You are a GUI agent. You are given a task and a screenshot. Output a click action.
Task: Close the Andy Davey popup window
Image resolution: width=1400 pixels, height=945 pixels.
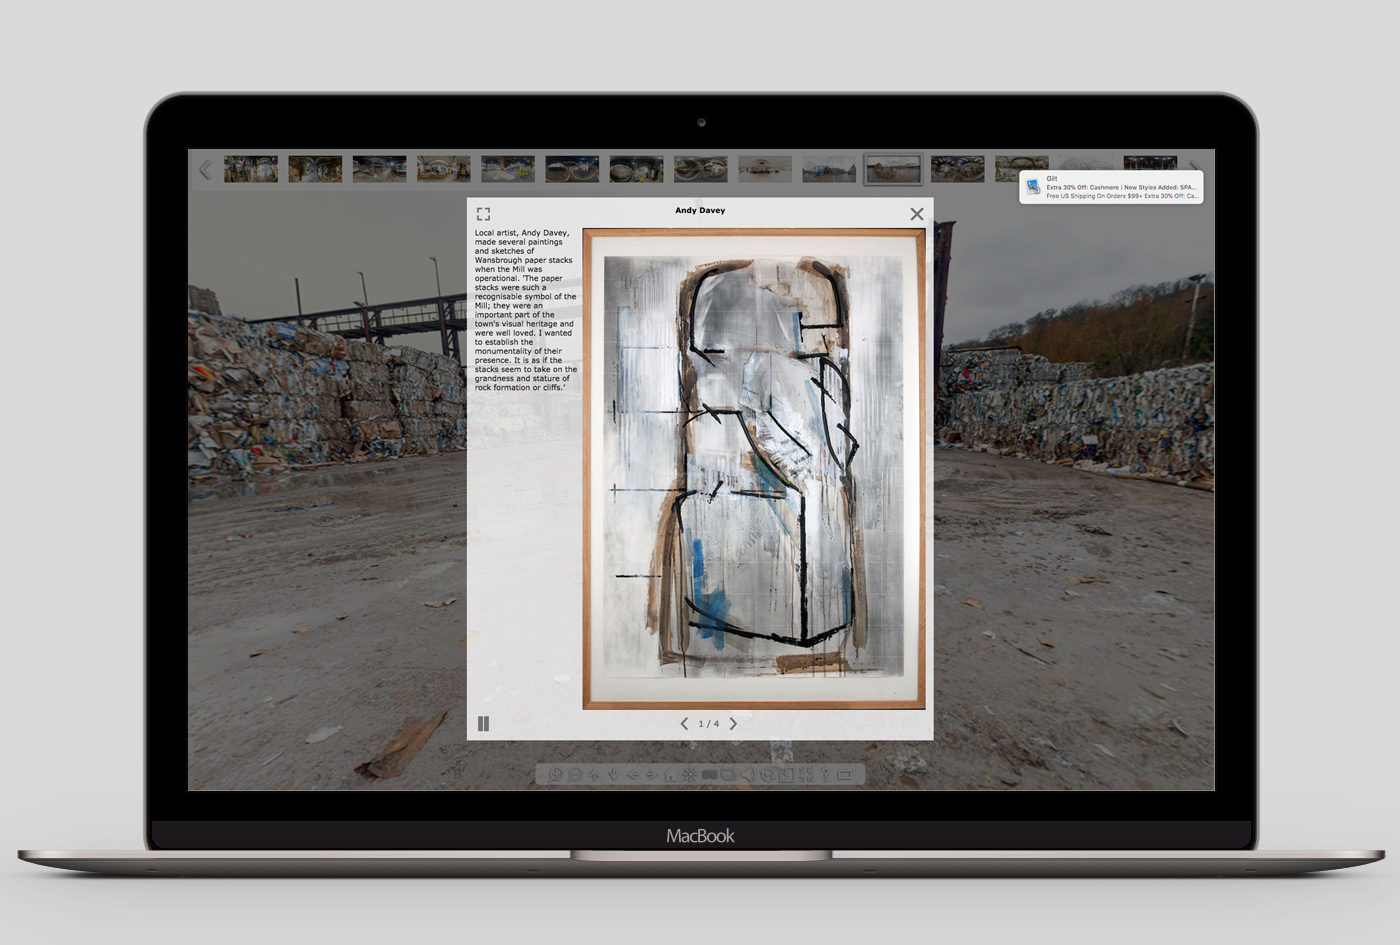[916, 214]
